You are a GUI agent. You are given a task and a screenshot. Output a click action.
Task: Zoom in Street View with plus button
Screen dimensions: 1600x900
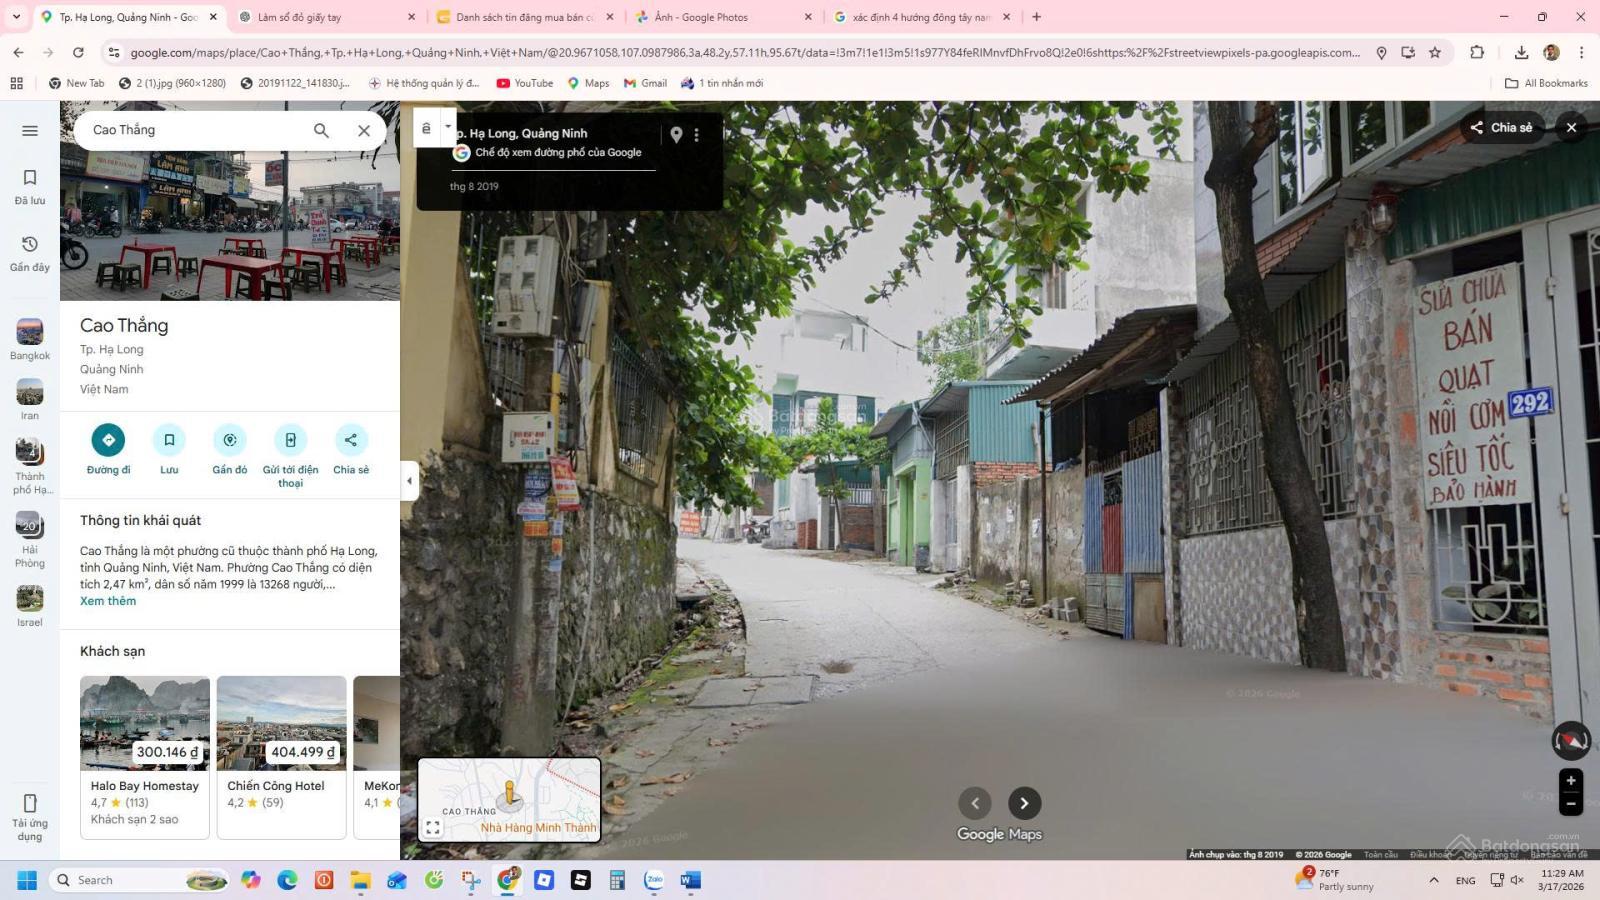tap(1571, 781)
